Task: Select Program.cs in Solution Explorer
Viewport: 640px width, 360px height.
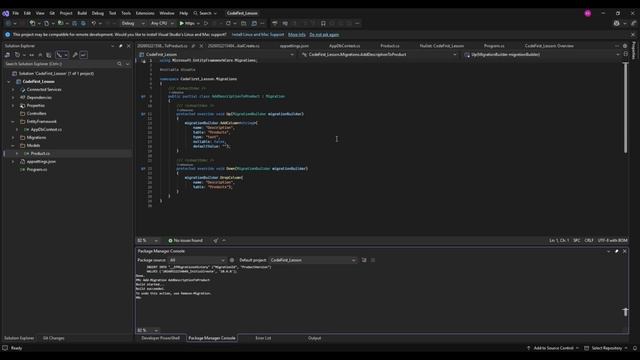Action: [36, 169]
